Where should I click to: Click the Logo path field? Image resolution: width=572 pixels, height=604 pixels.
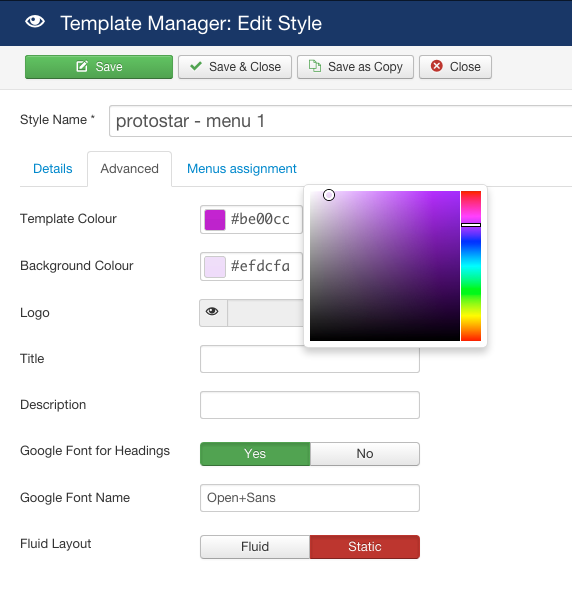click(x=265, y=313)
